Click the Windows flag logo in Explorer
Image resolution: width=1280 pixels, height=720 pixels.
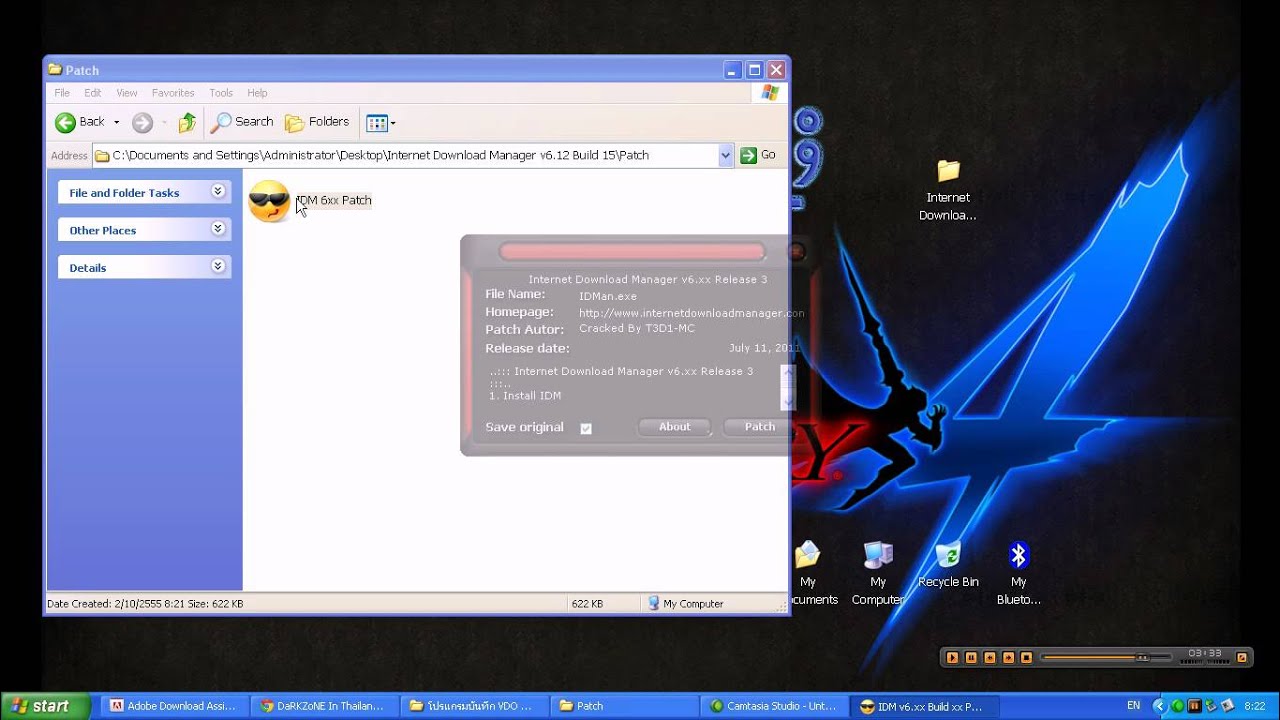pyautogui.click(x=769, y=93)
